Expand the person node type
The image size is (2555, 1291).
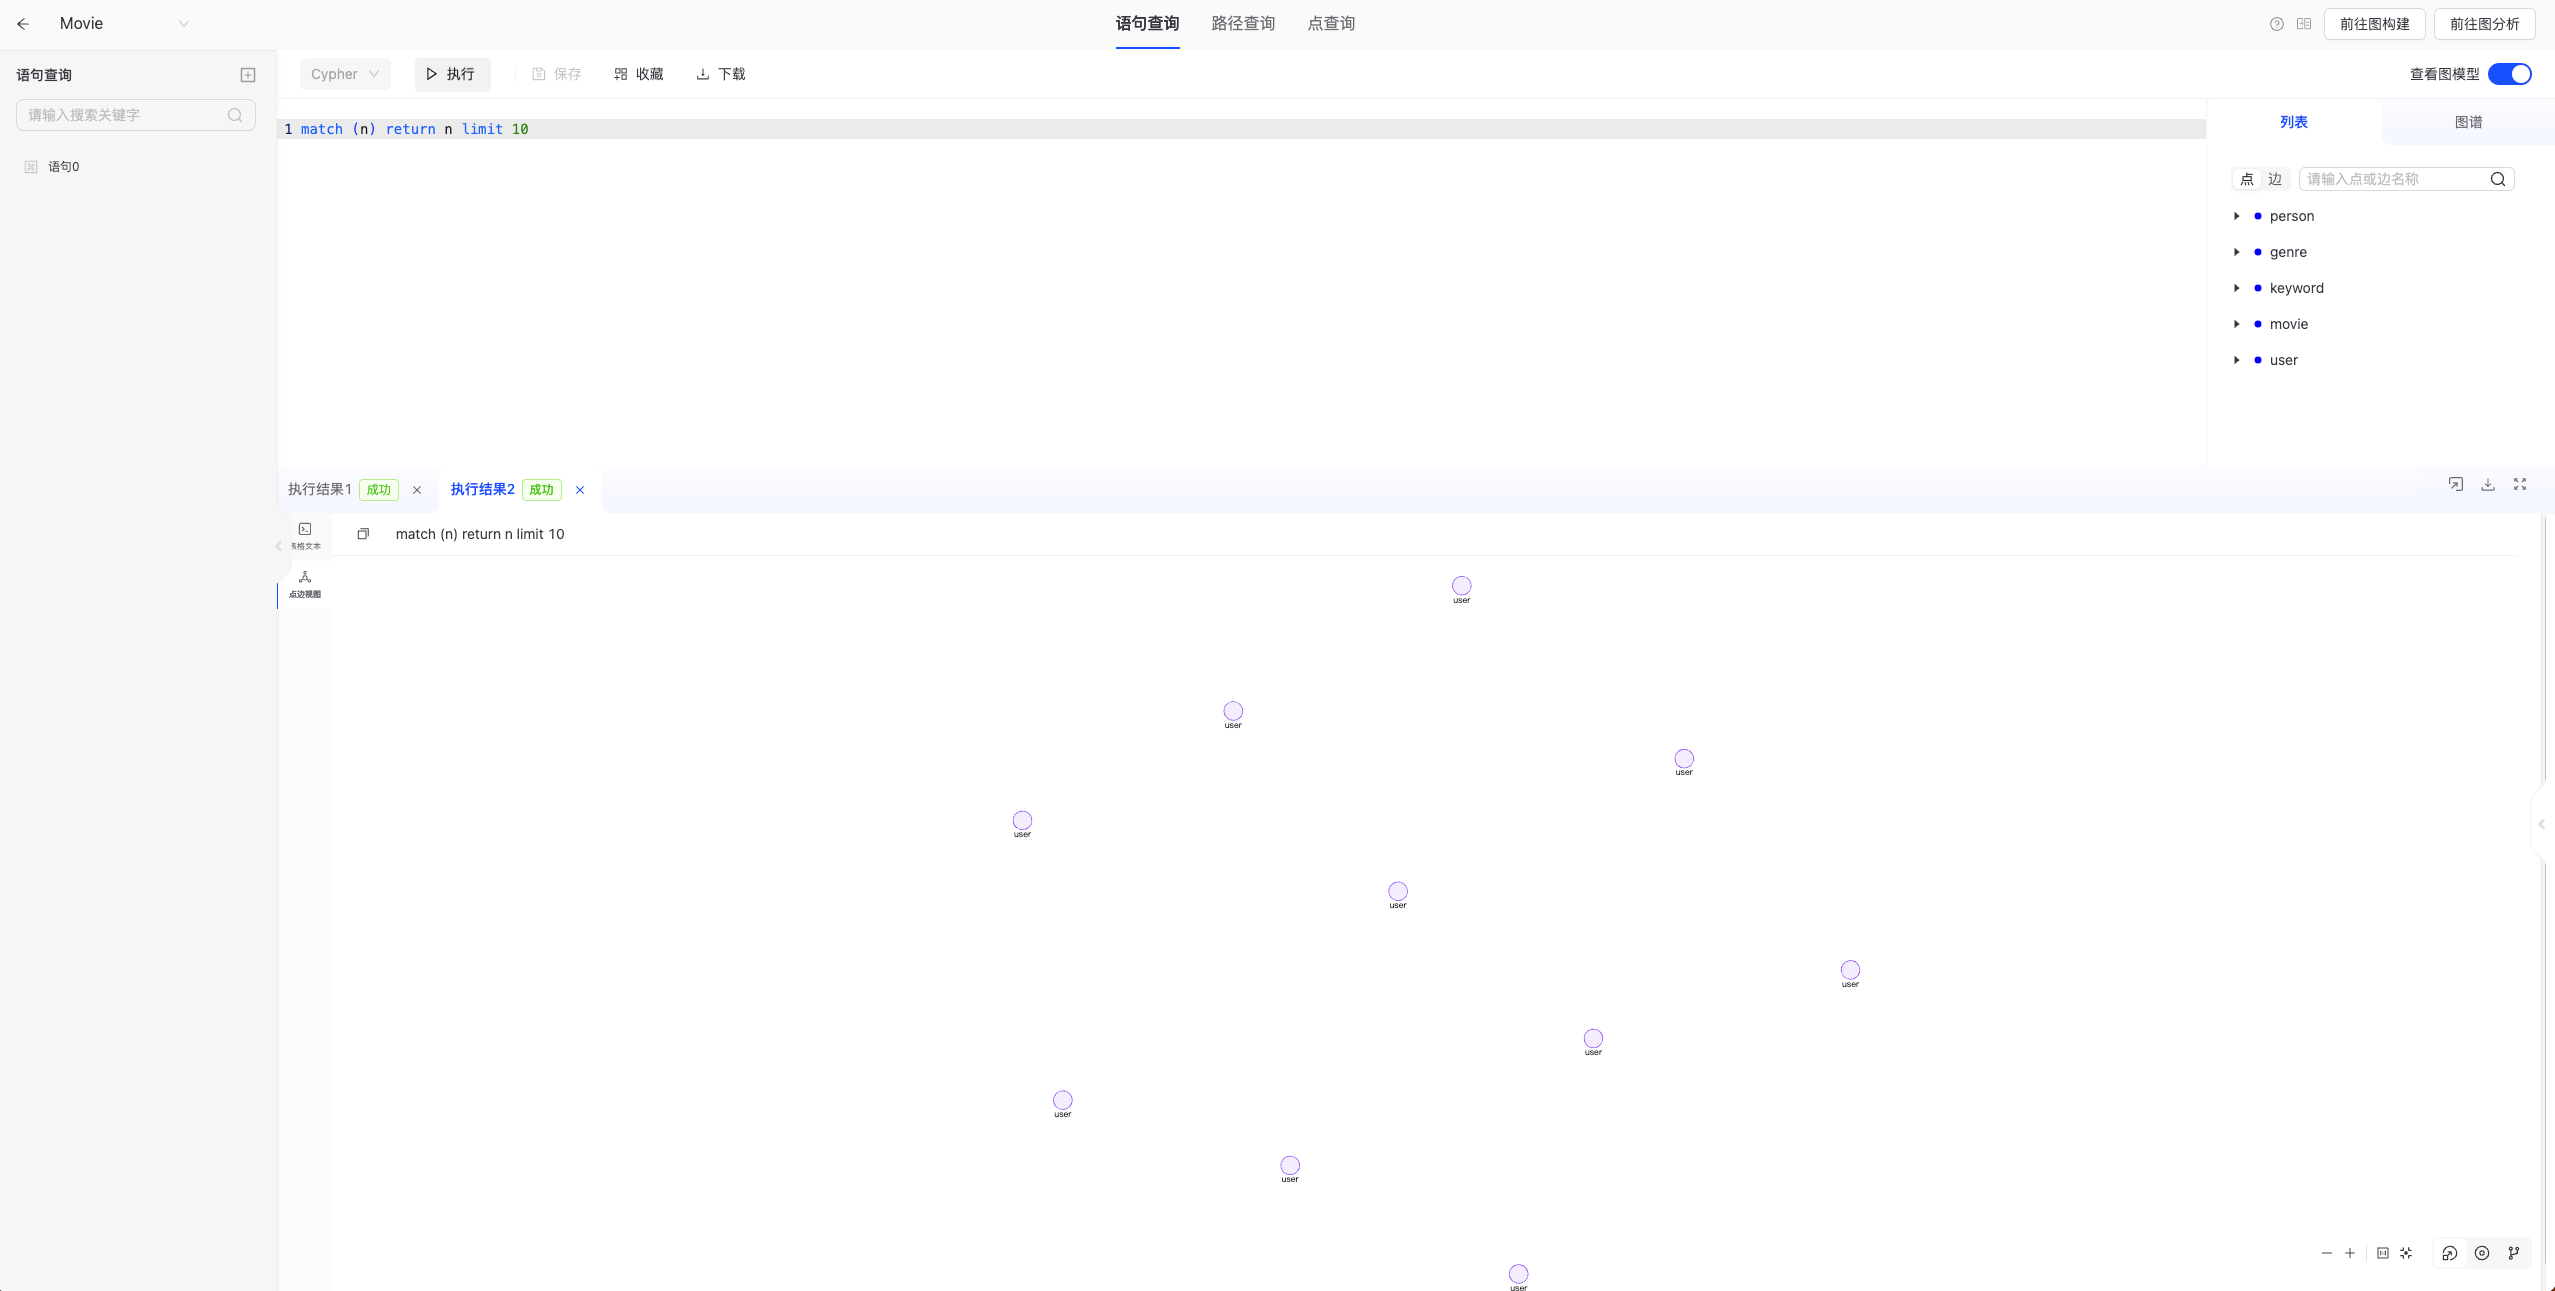2237,216
